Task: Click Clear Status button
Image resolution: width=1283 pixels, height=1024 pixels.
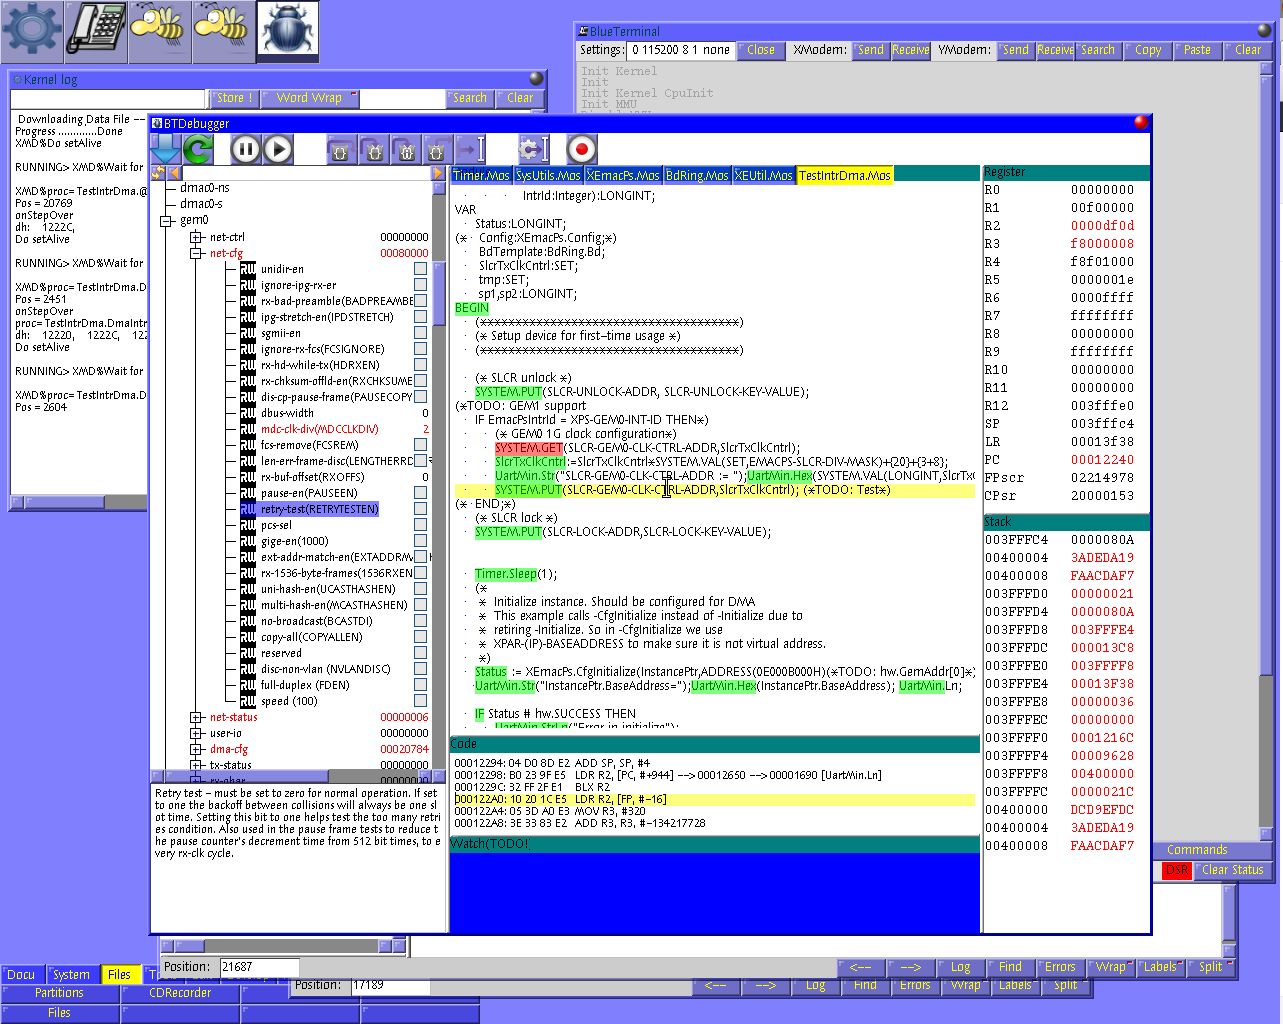Action: [x=1232, y=870]
